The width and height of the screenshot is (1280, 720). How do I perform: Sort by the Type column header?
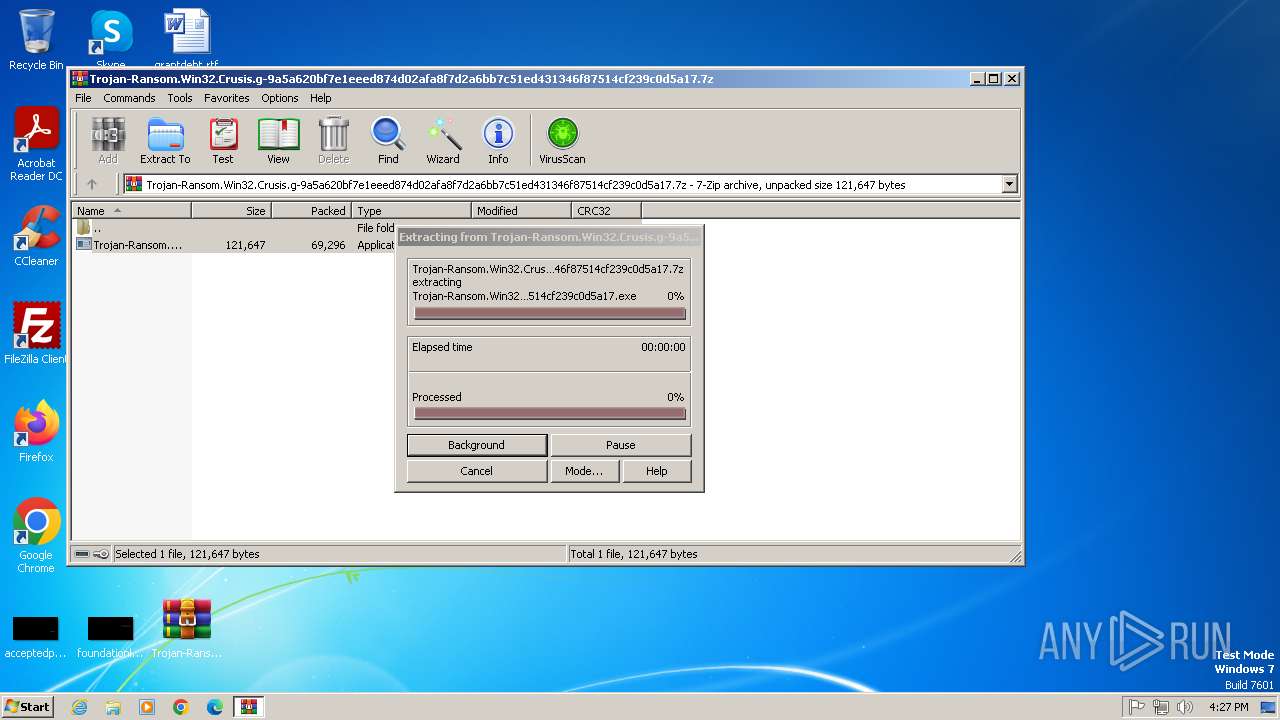pyautogui.click(x=411, y=211)
